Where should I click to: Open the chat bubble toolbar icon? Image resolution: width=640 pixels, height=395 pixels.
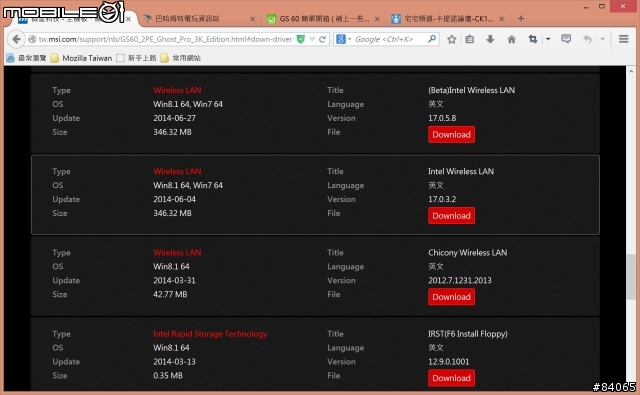[566, 39]
